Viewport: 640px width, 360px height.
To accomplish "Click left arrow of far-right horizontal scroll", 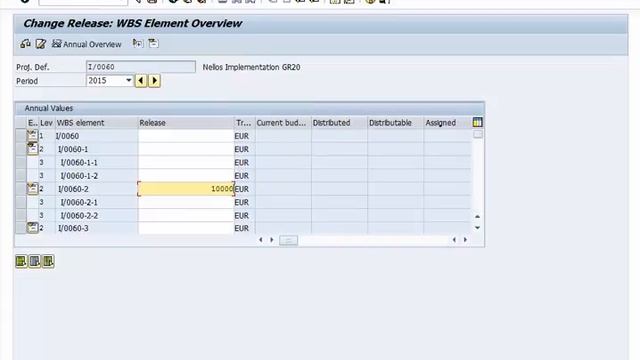I will pyautogui.click(x=454, y=240).
